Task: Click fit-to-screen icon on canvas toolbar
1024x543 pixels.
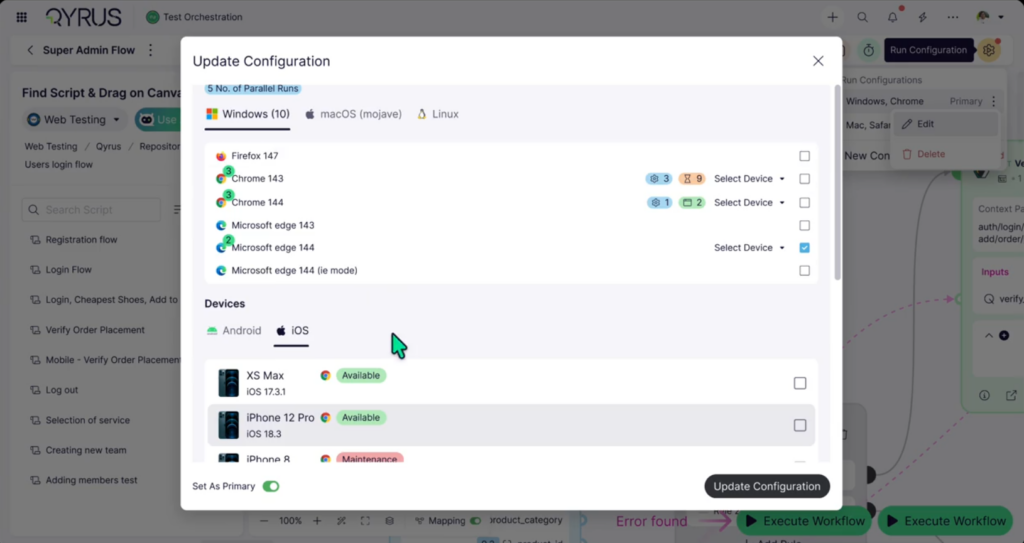Action: coord(365,521)
